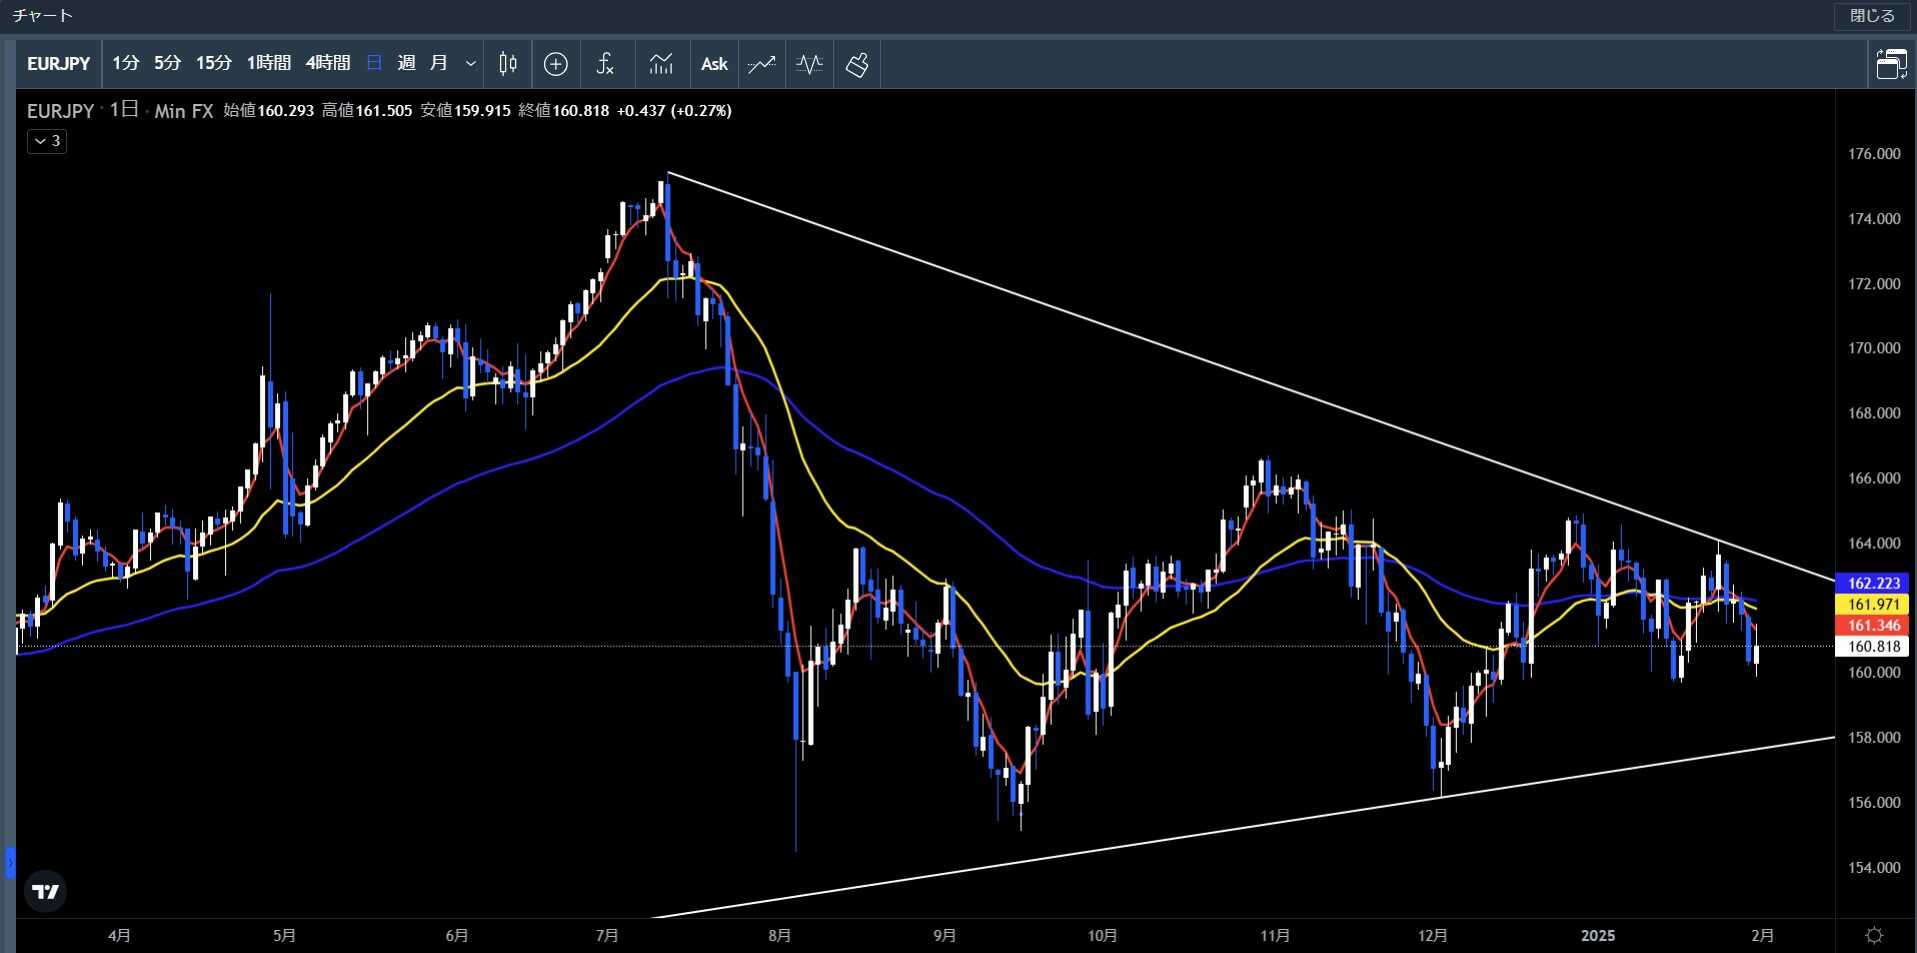Screen dimensions: 1917x953
Task: Click the detach chart window icon
Action: click(x=1891, y=64)
